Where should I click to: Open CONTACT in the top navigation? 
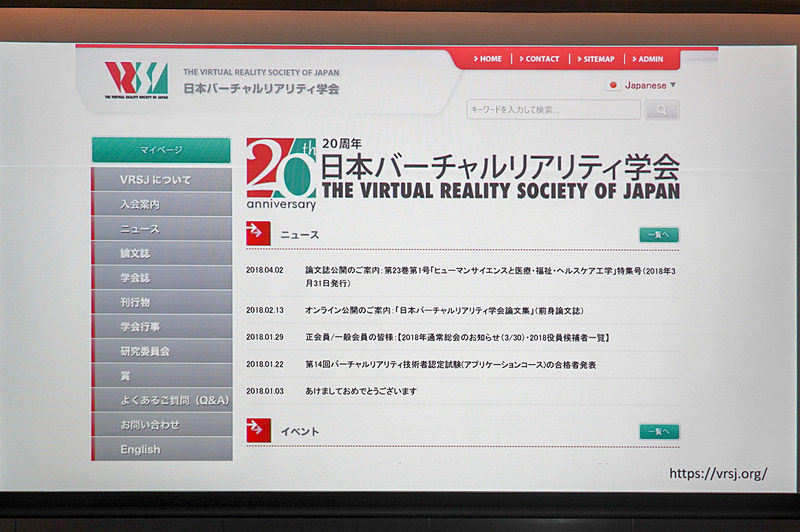pyautogui.click(x=540, y=59)
